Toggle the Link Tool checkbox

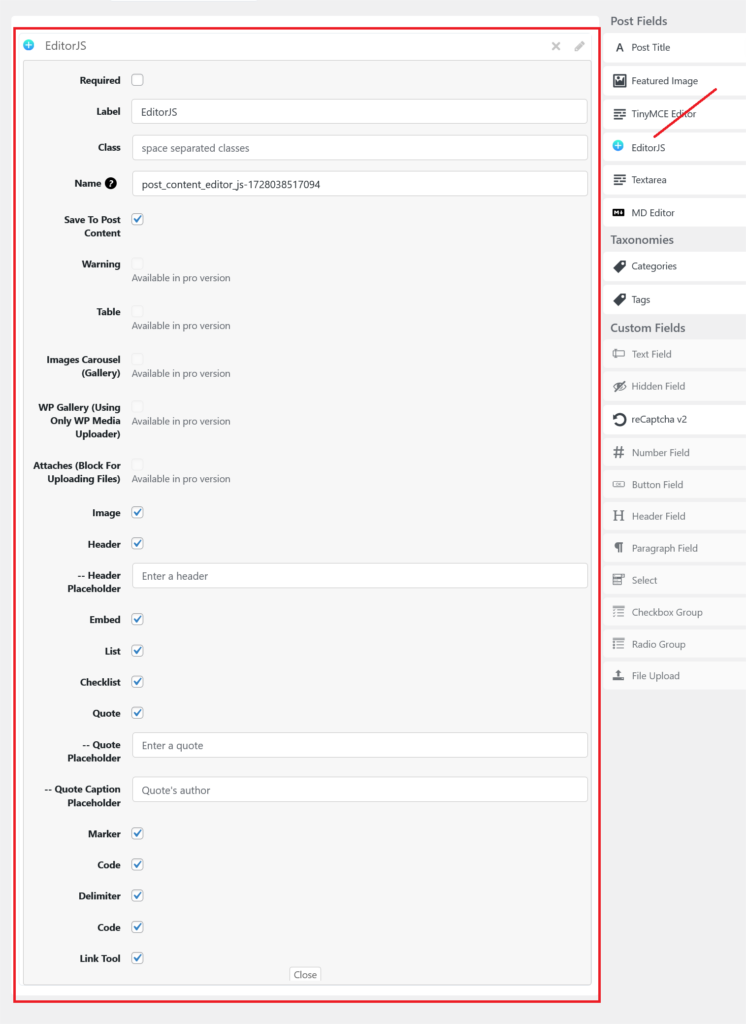pos(138,958)
